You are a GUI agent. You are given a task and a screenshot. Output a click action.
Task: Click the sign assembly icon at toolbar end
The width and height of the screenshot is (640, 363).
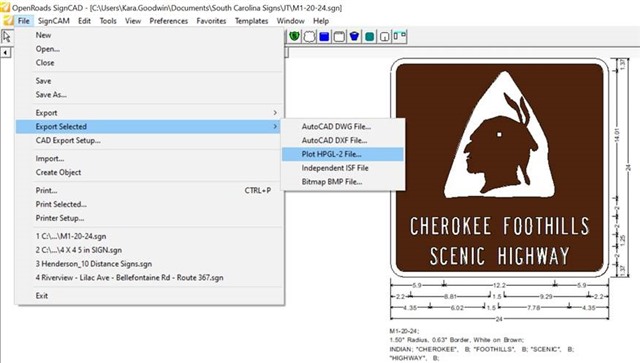click(x=400, y=37)
